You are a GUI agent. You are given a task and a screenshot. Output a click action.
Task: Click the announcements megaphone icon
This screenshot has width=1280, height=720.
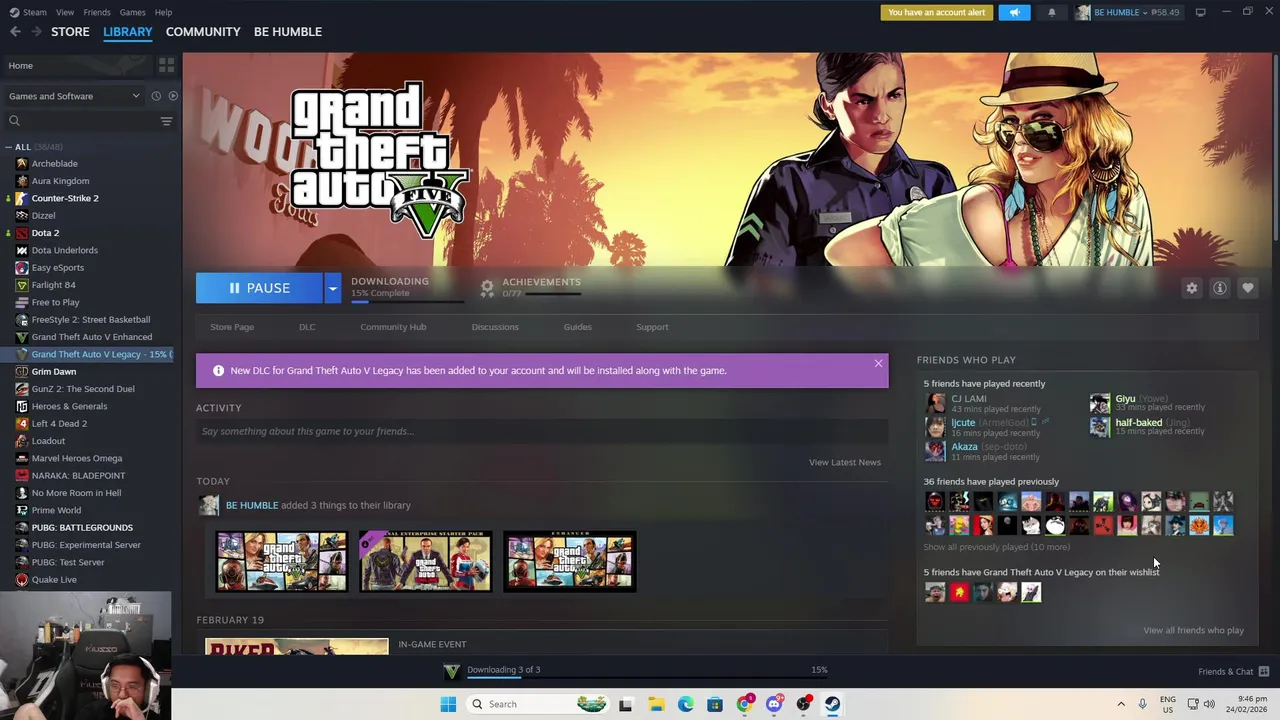[x=1014, y=12]
